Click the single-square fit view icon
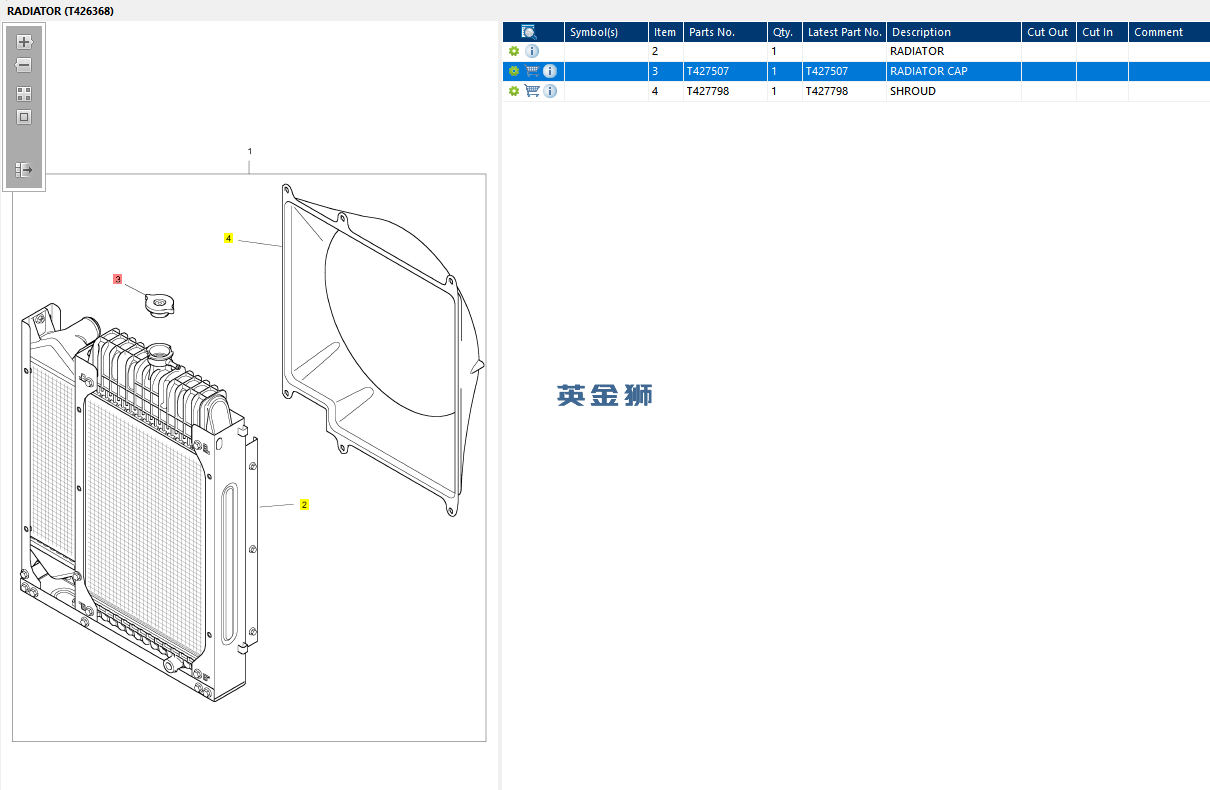This screenshot has height=790, width=1210. click(24, 117)
